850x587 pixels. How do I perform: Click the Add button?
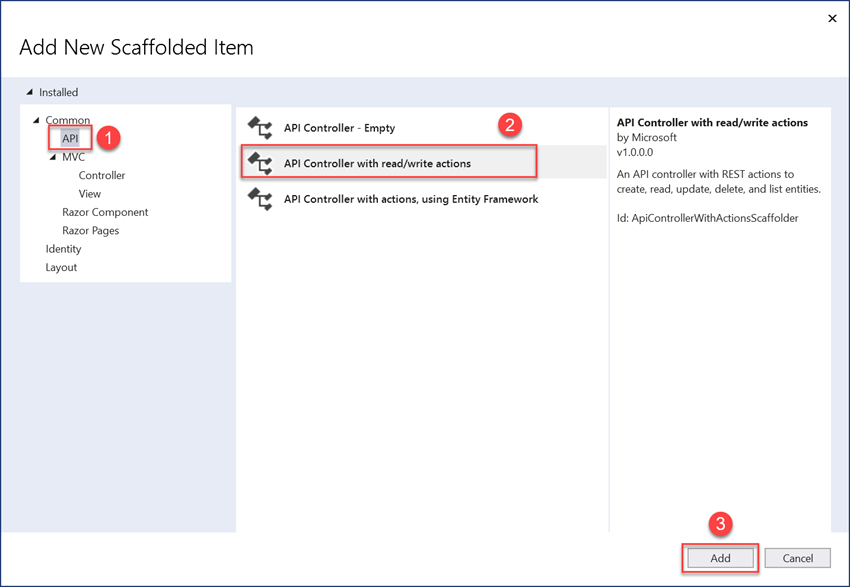pos(719,558)
